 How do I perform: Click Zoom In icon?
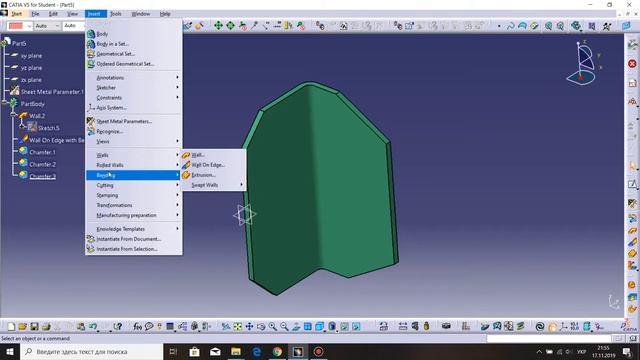coord(273,327)
